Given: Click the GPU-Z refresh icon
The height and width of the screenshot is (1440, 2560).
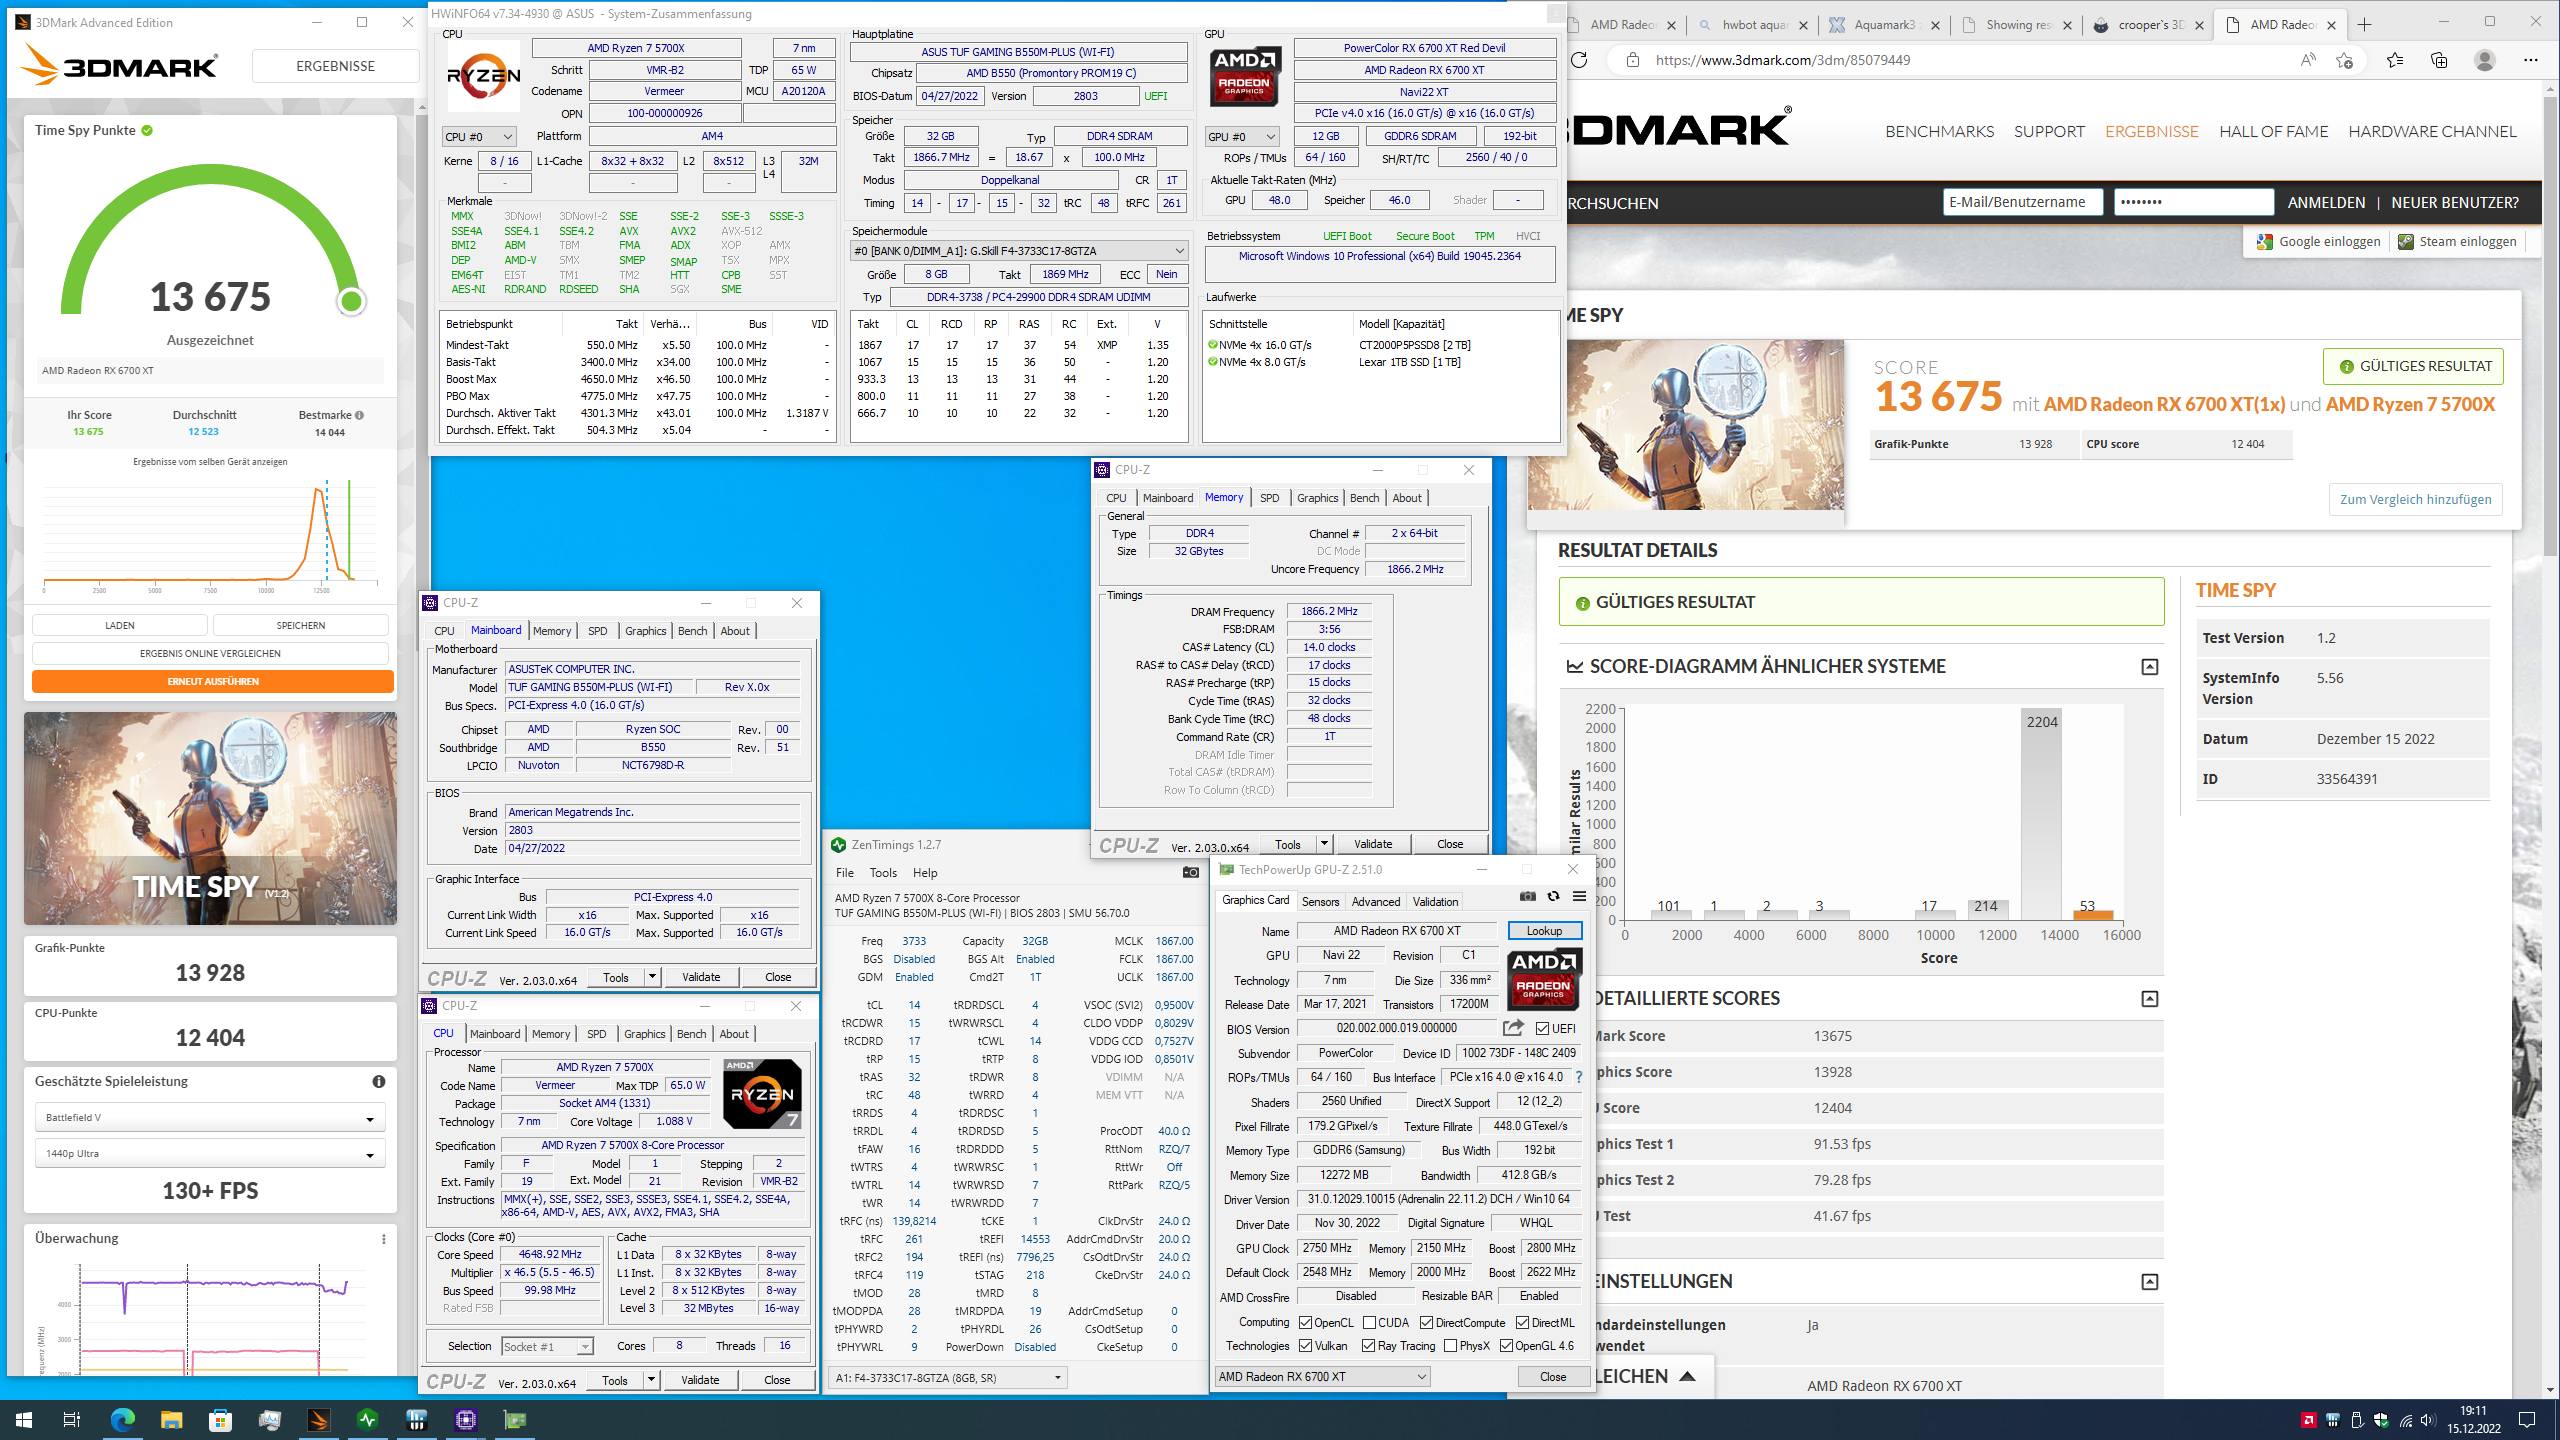Looking at the screenshot, I should 1553,896.
